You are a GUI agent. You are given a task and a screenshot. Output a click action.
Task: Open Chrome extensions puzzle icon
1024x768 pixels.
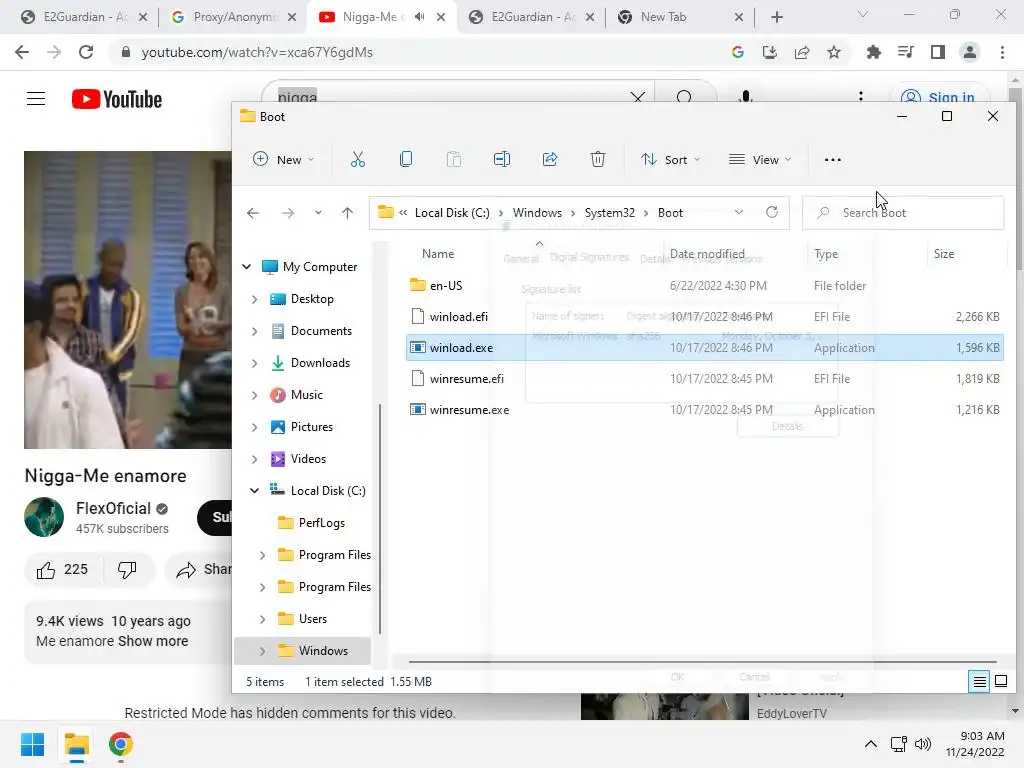tap(873, 52)
